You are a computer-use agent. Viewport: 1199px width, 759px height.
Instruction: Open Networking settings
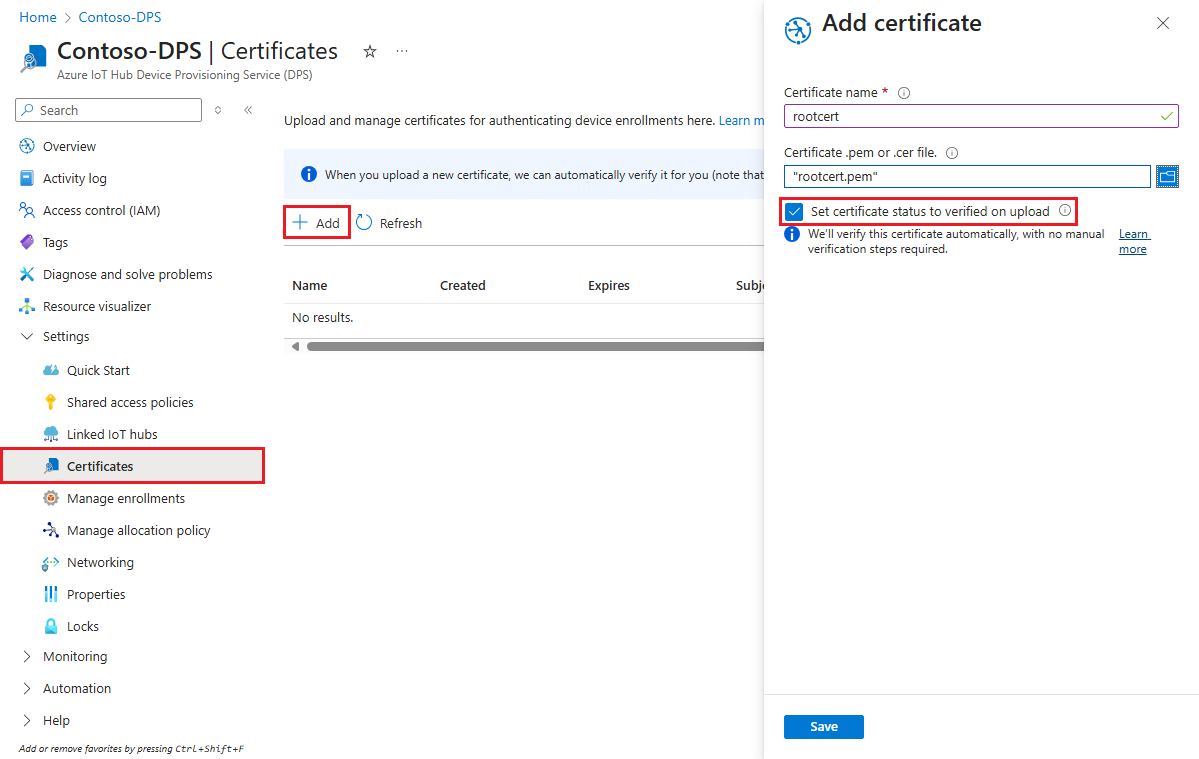[100, 562]
